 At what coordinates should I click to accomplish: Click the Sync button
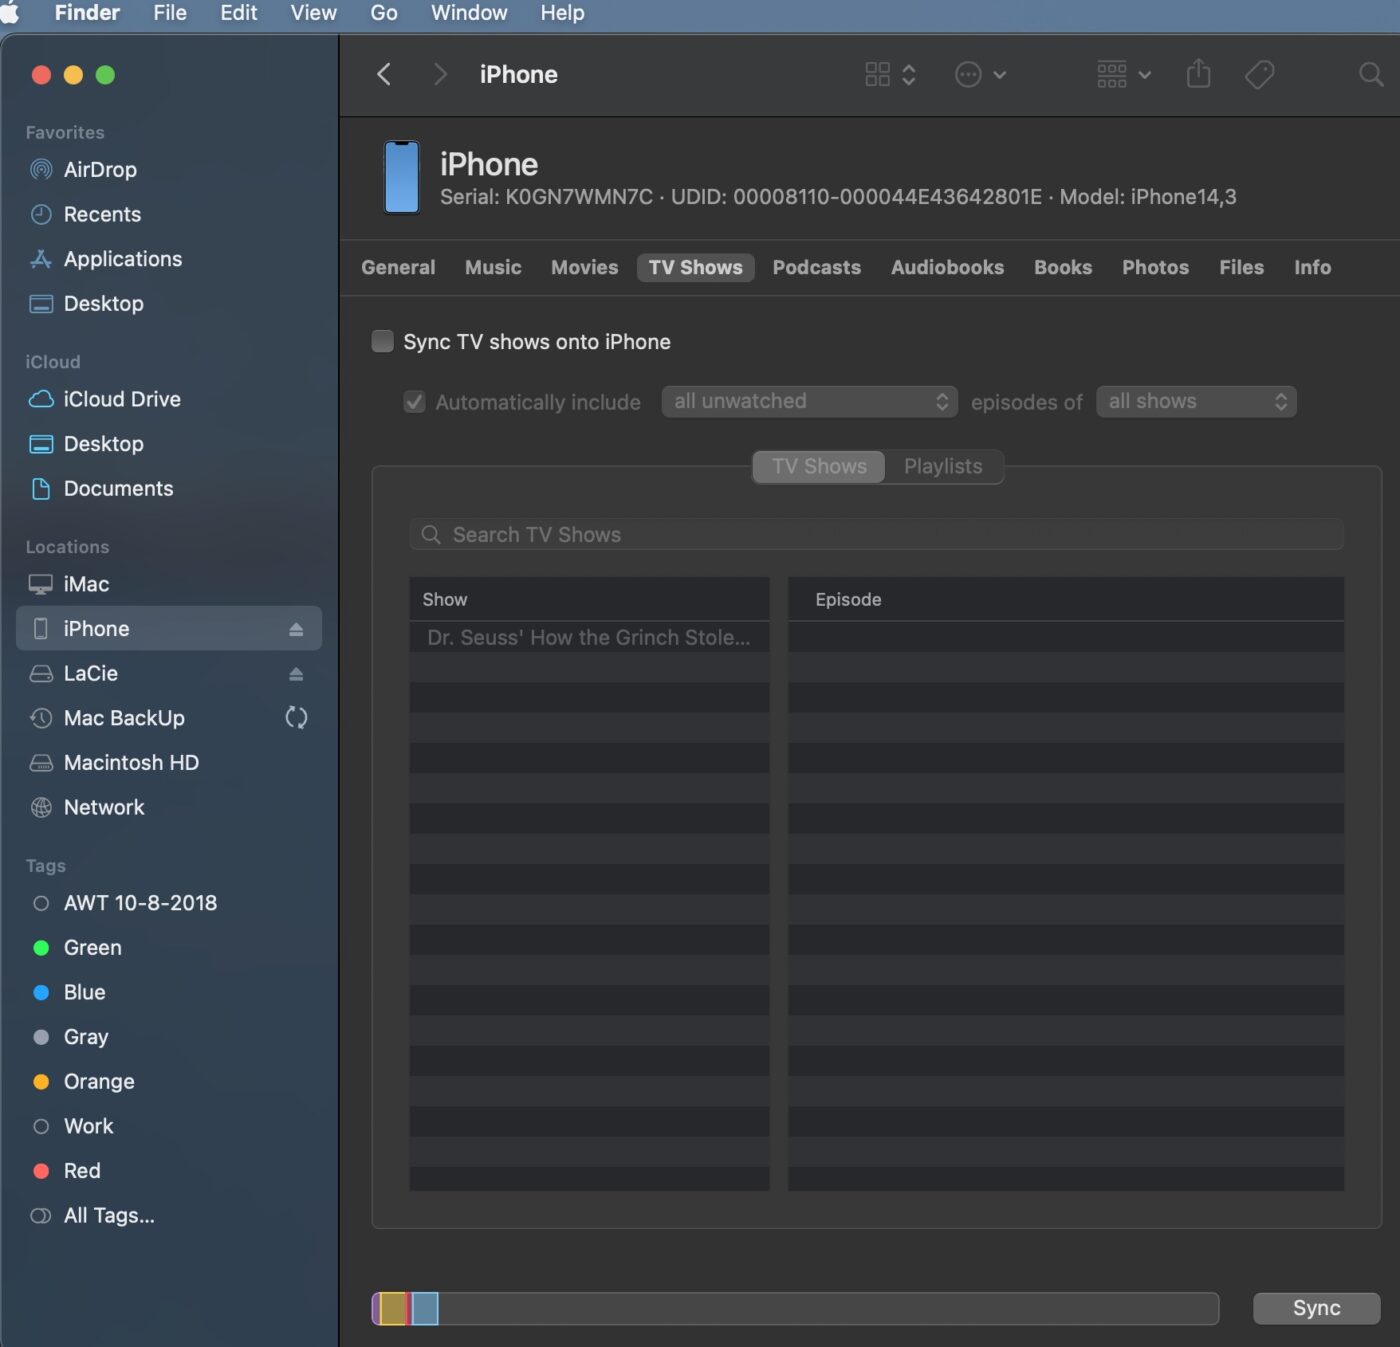(1316, 1308)
